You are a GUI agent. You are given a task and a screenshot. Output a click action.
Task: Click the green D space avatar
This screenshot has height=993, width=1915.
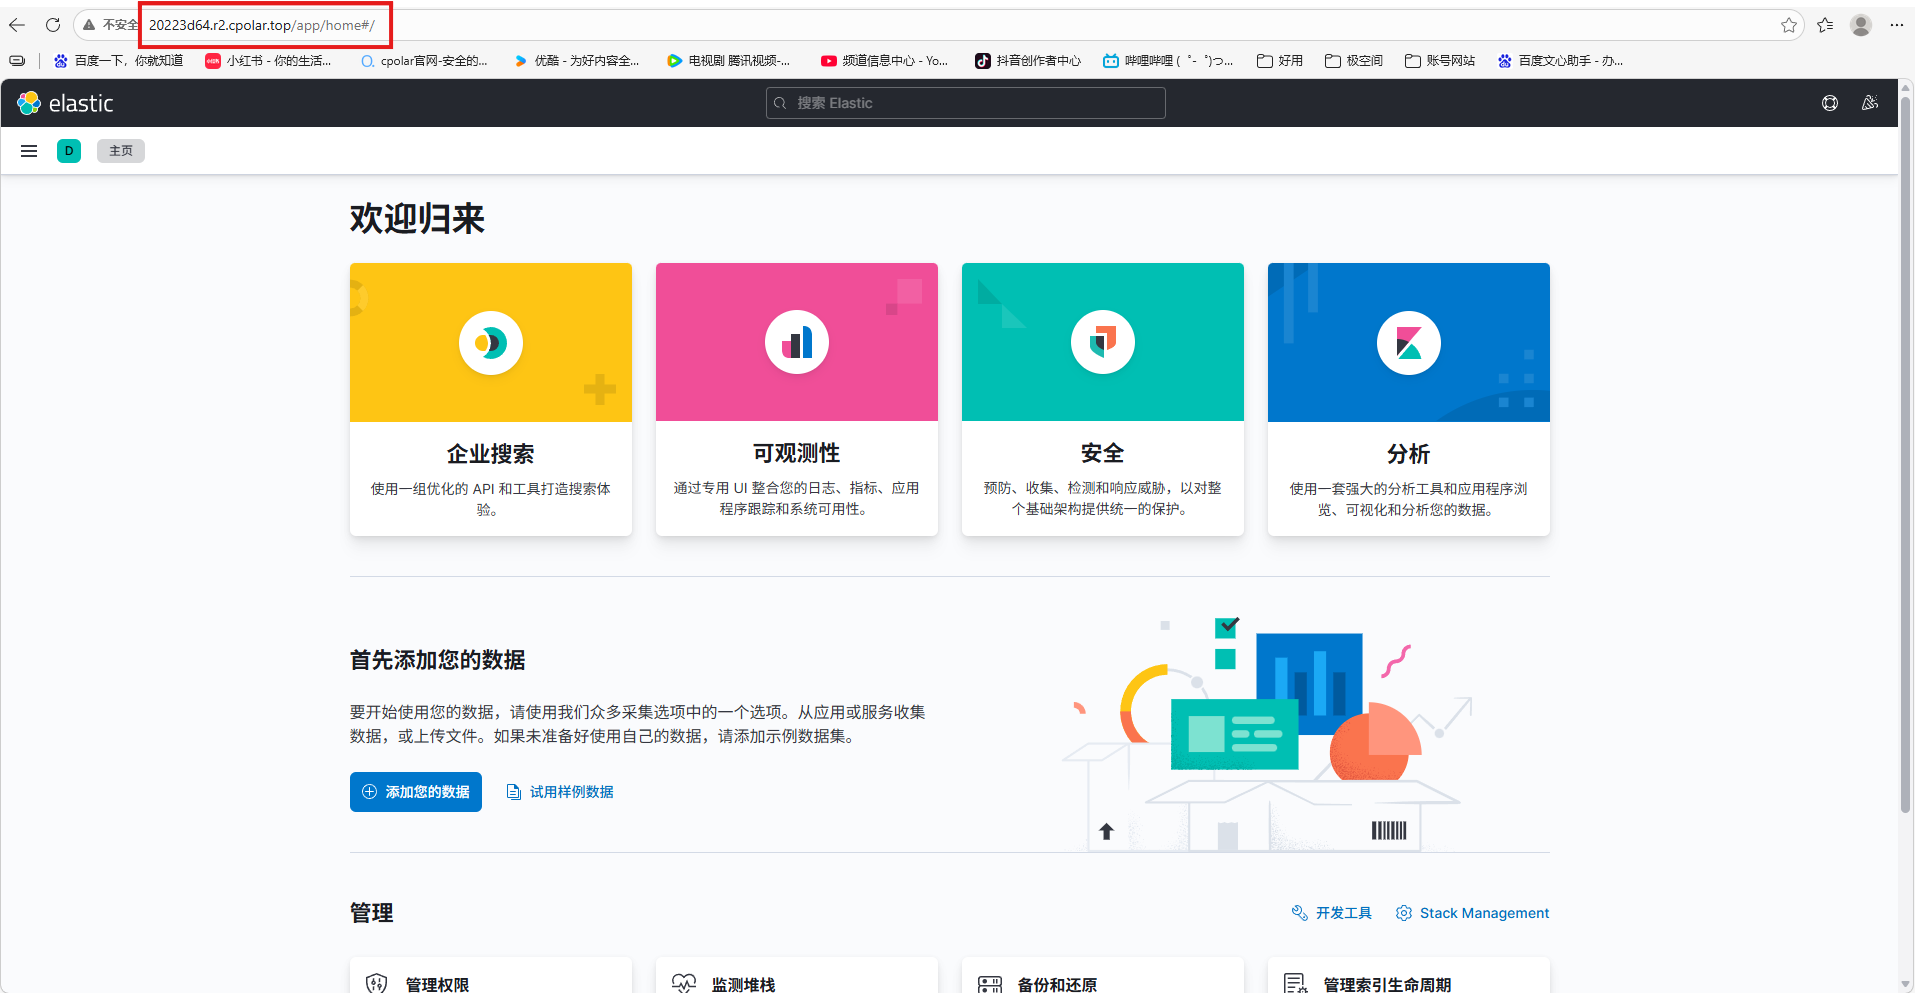coord(69,151)
